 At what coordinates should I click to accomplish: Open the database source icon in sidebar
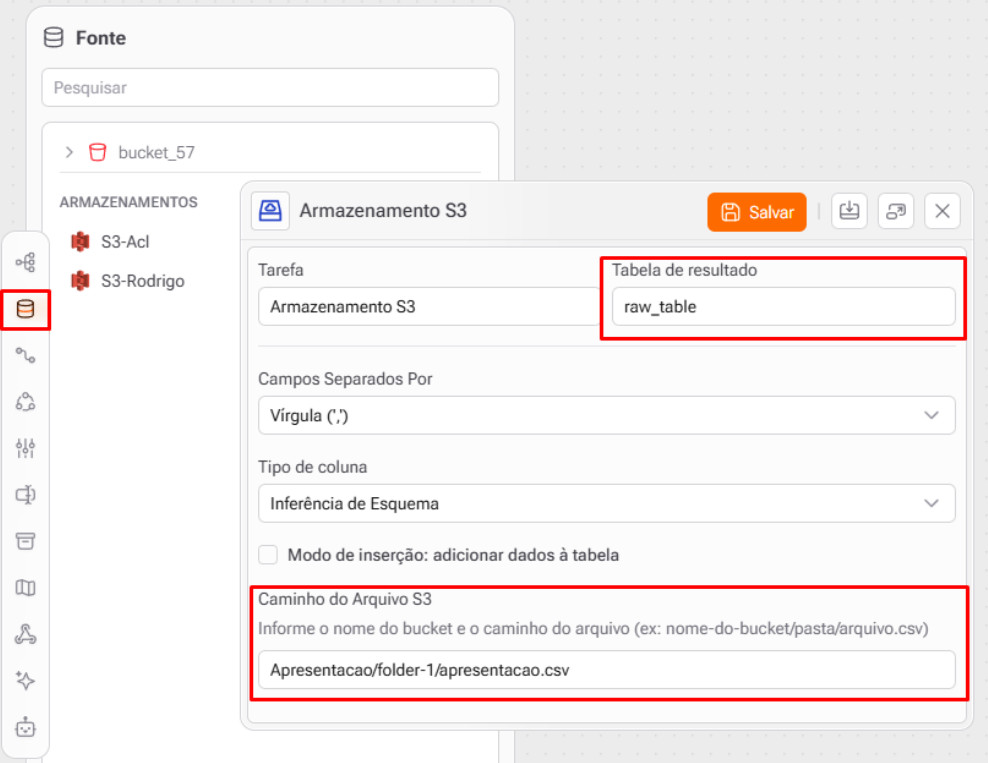(x=26, y=309)
